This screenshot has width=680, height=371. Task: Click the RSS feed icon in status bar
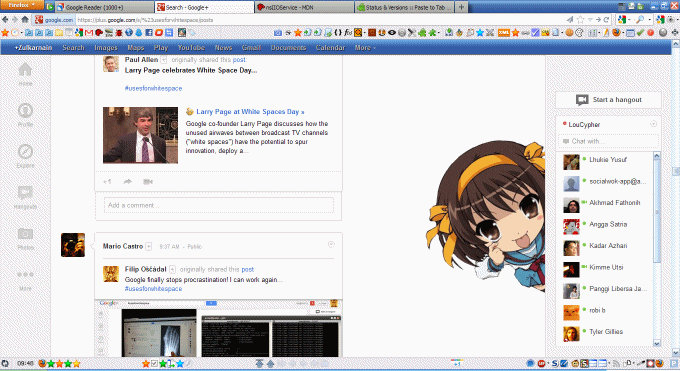tap(616, 363)
